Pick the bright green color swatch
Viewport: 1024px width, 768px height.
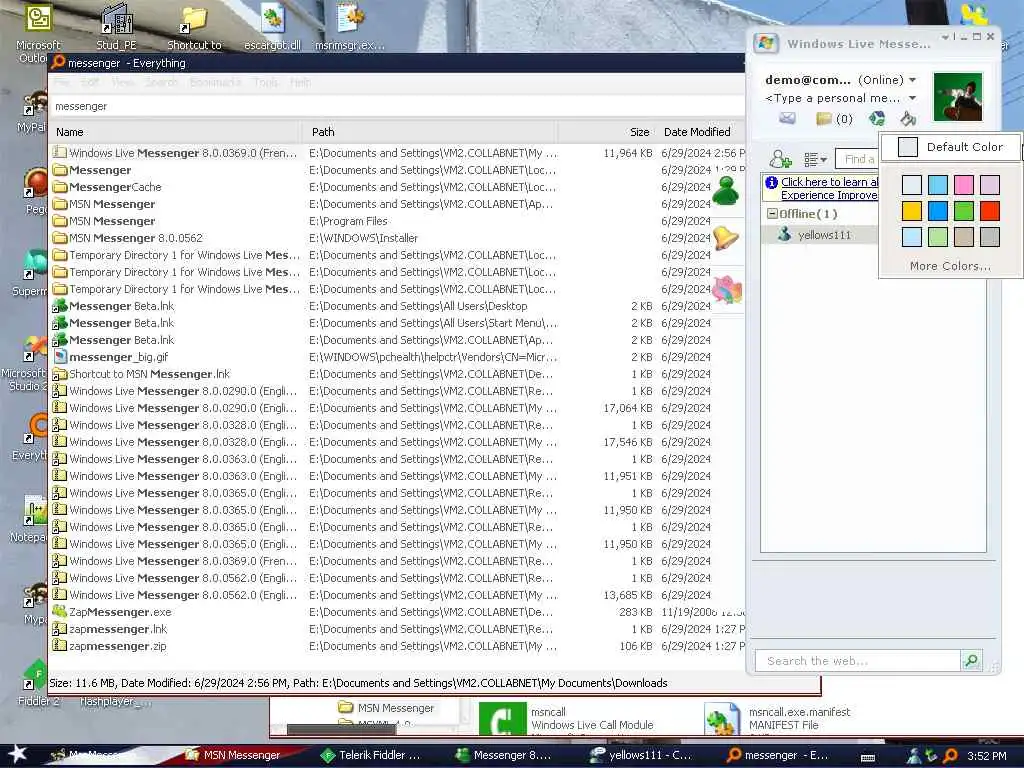[963, 211]
